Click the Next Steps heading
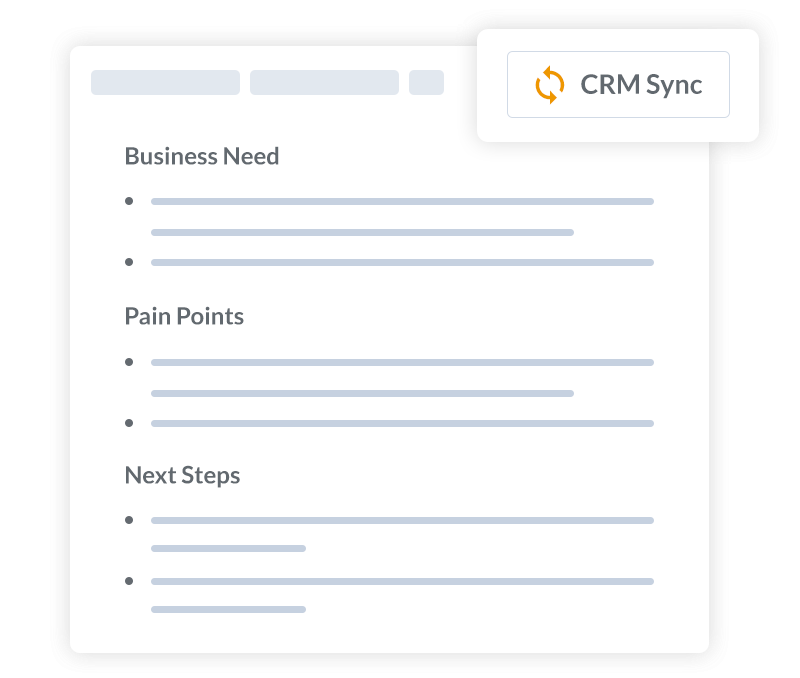 point(182,476)
